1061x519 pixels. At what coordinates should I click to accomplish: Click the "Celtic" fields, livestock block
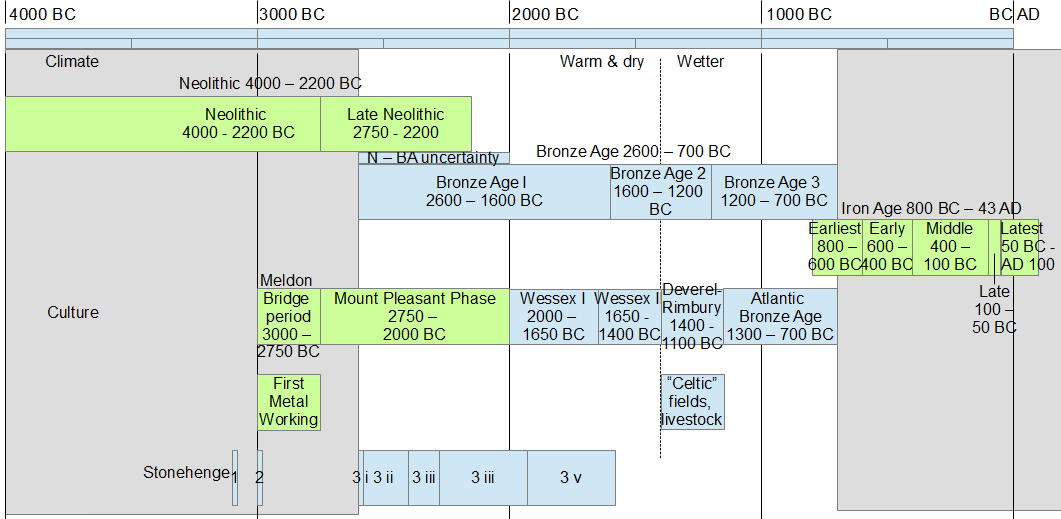692,402
